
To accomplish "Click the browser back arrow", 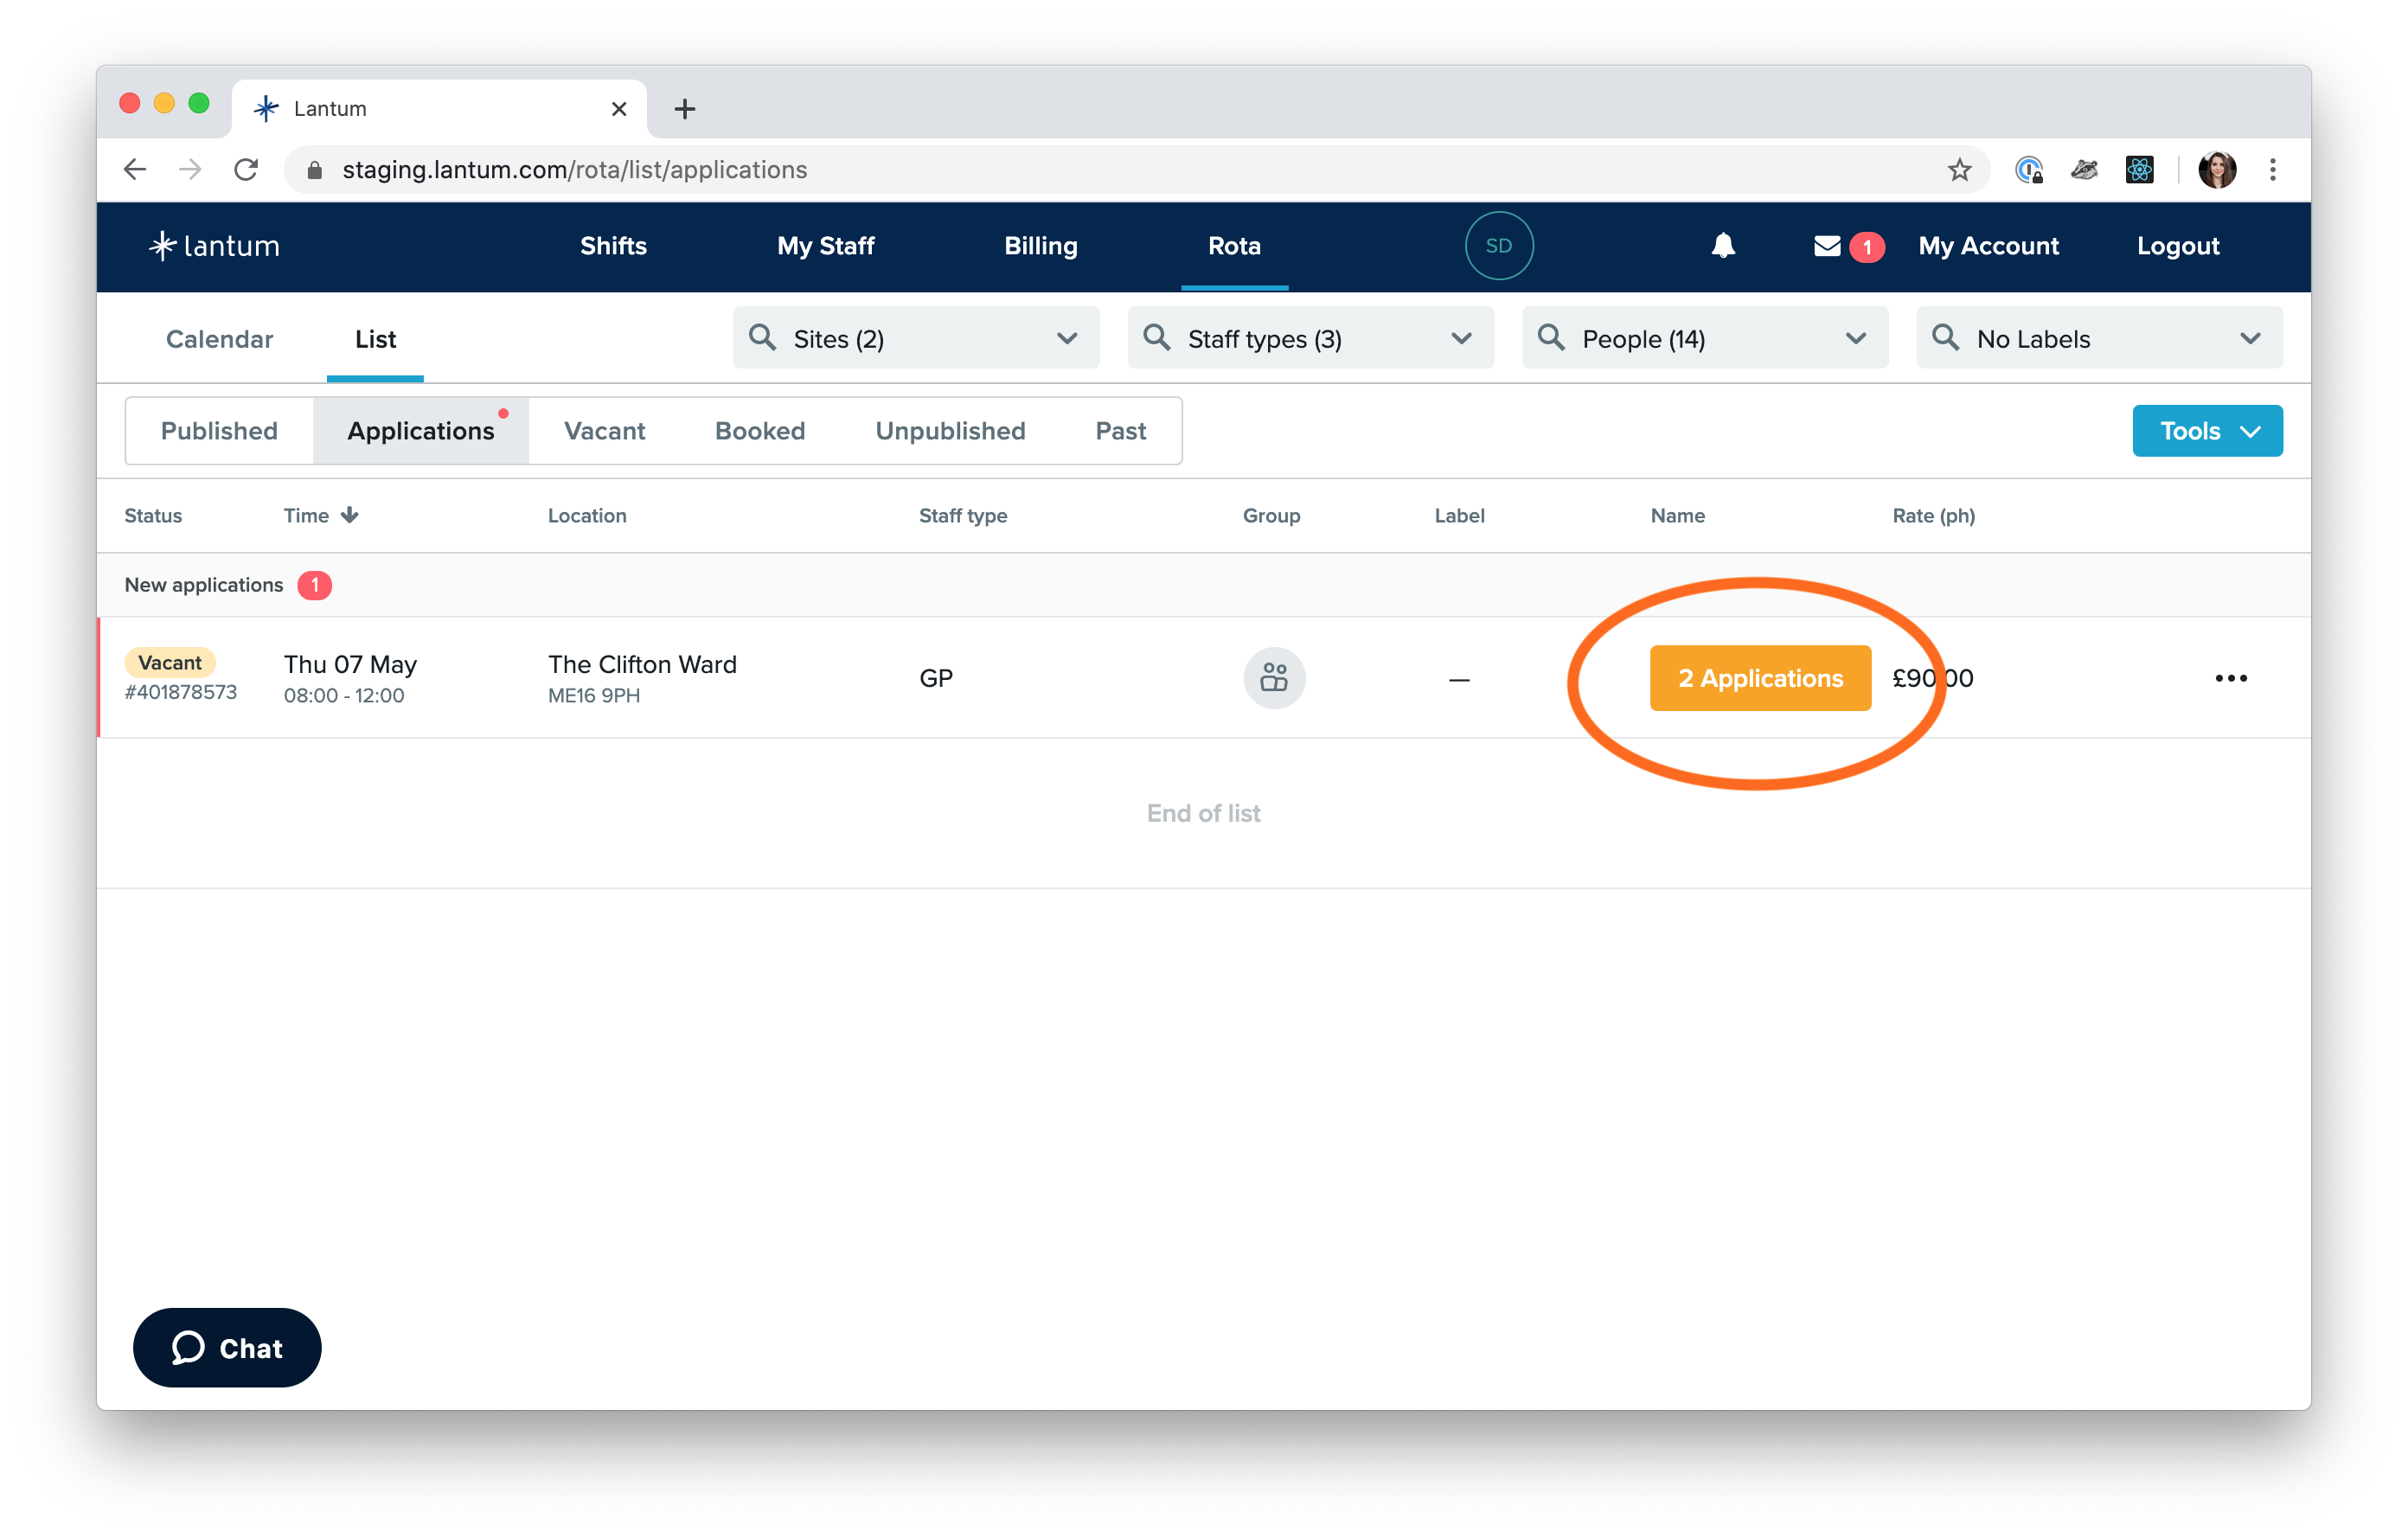I will pyautogui.click(x=135, y=169).
